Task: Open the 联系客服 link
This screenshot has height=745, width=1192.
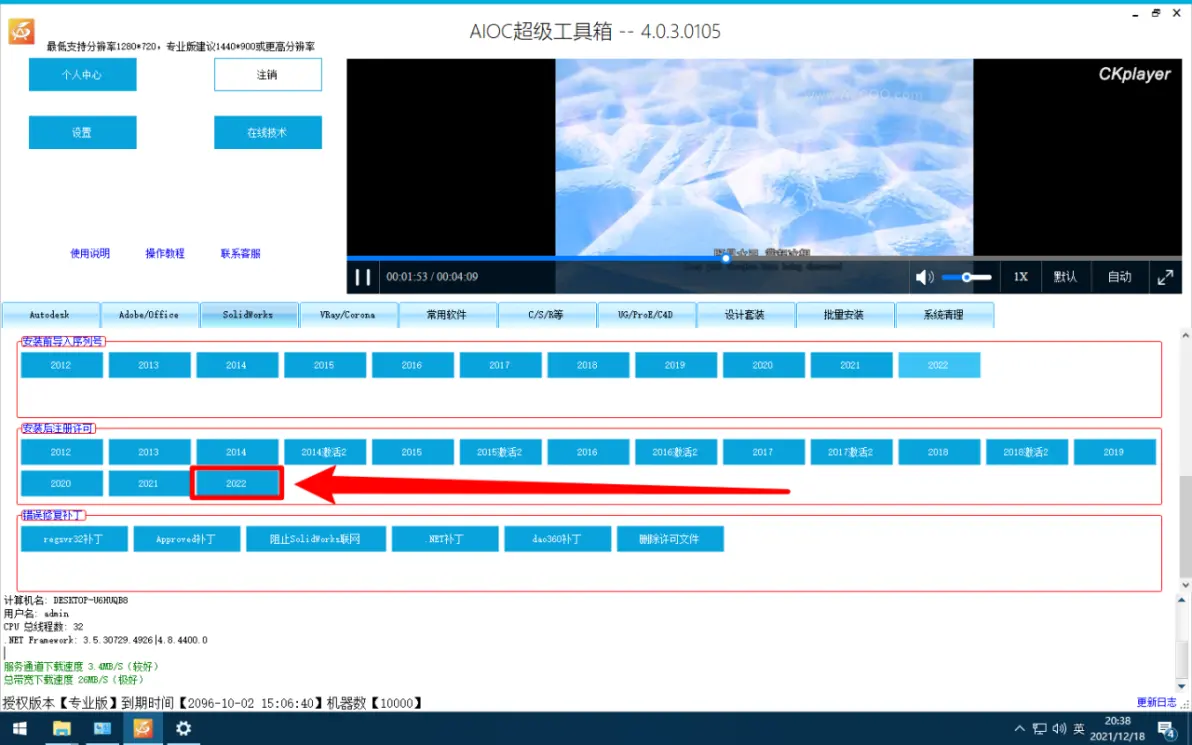Action: (240, 253)
